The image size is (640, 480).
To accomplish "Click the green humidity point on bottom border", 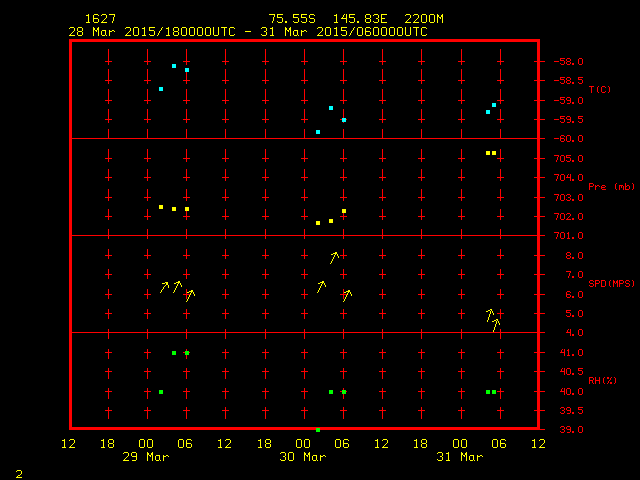I will tap(318, 430).
